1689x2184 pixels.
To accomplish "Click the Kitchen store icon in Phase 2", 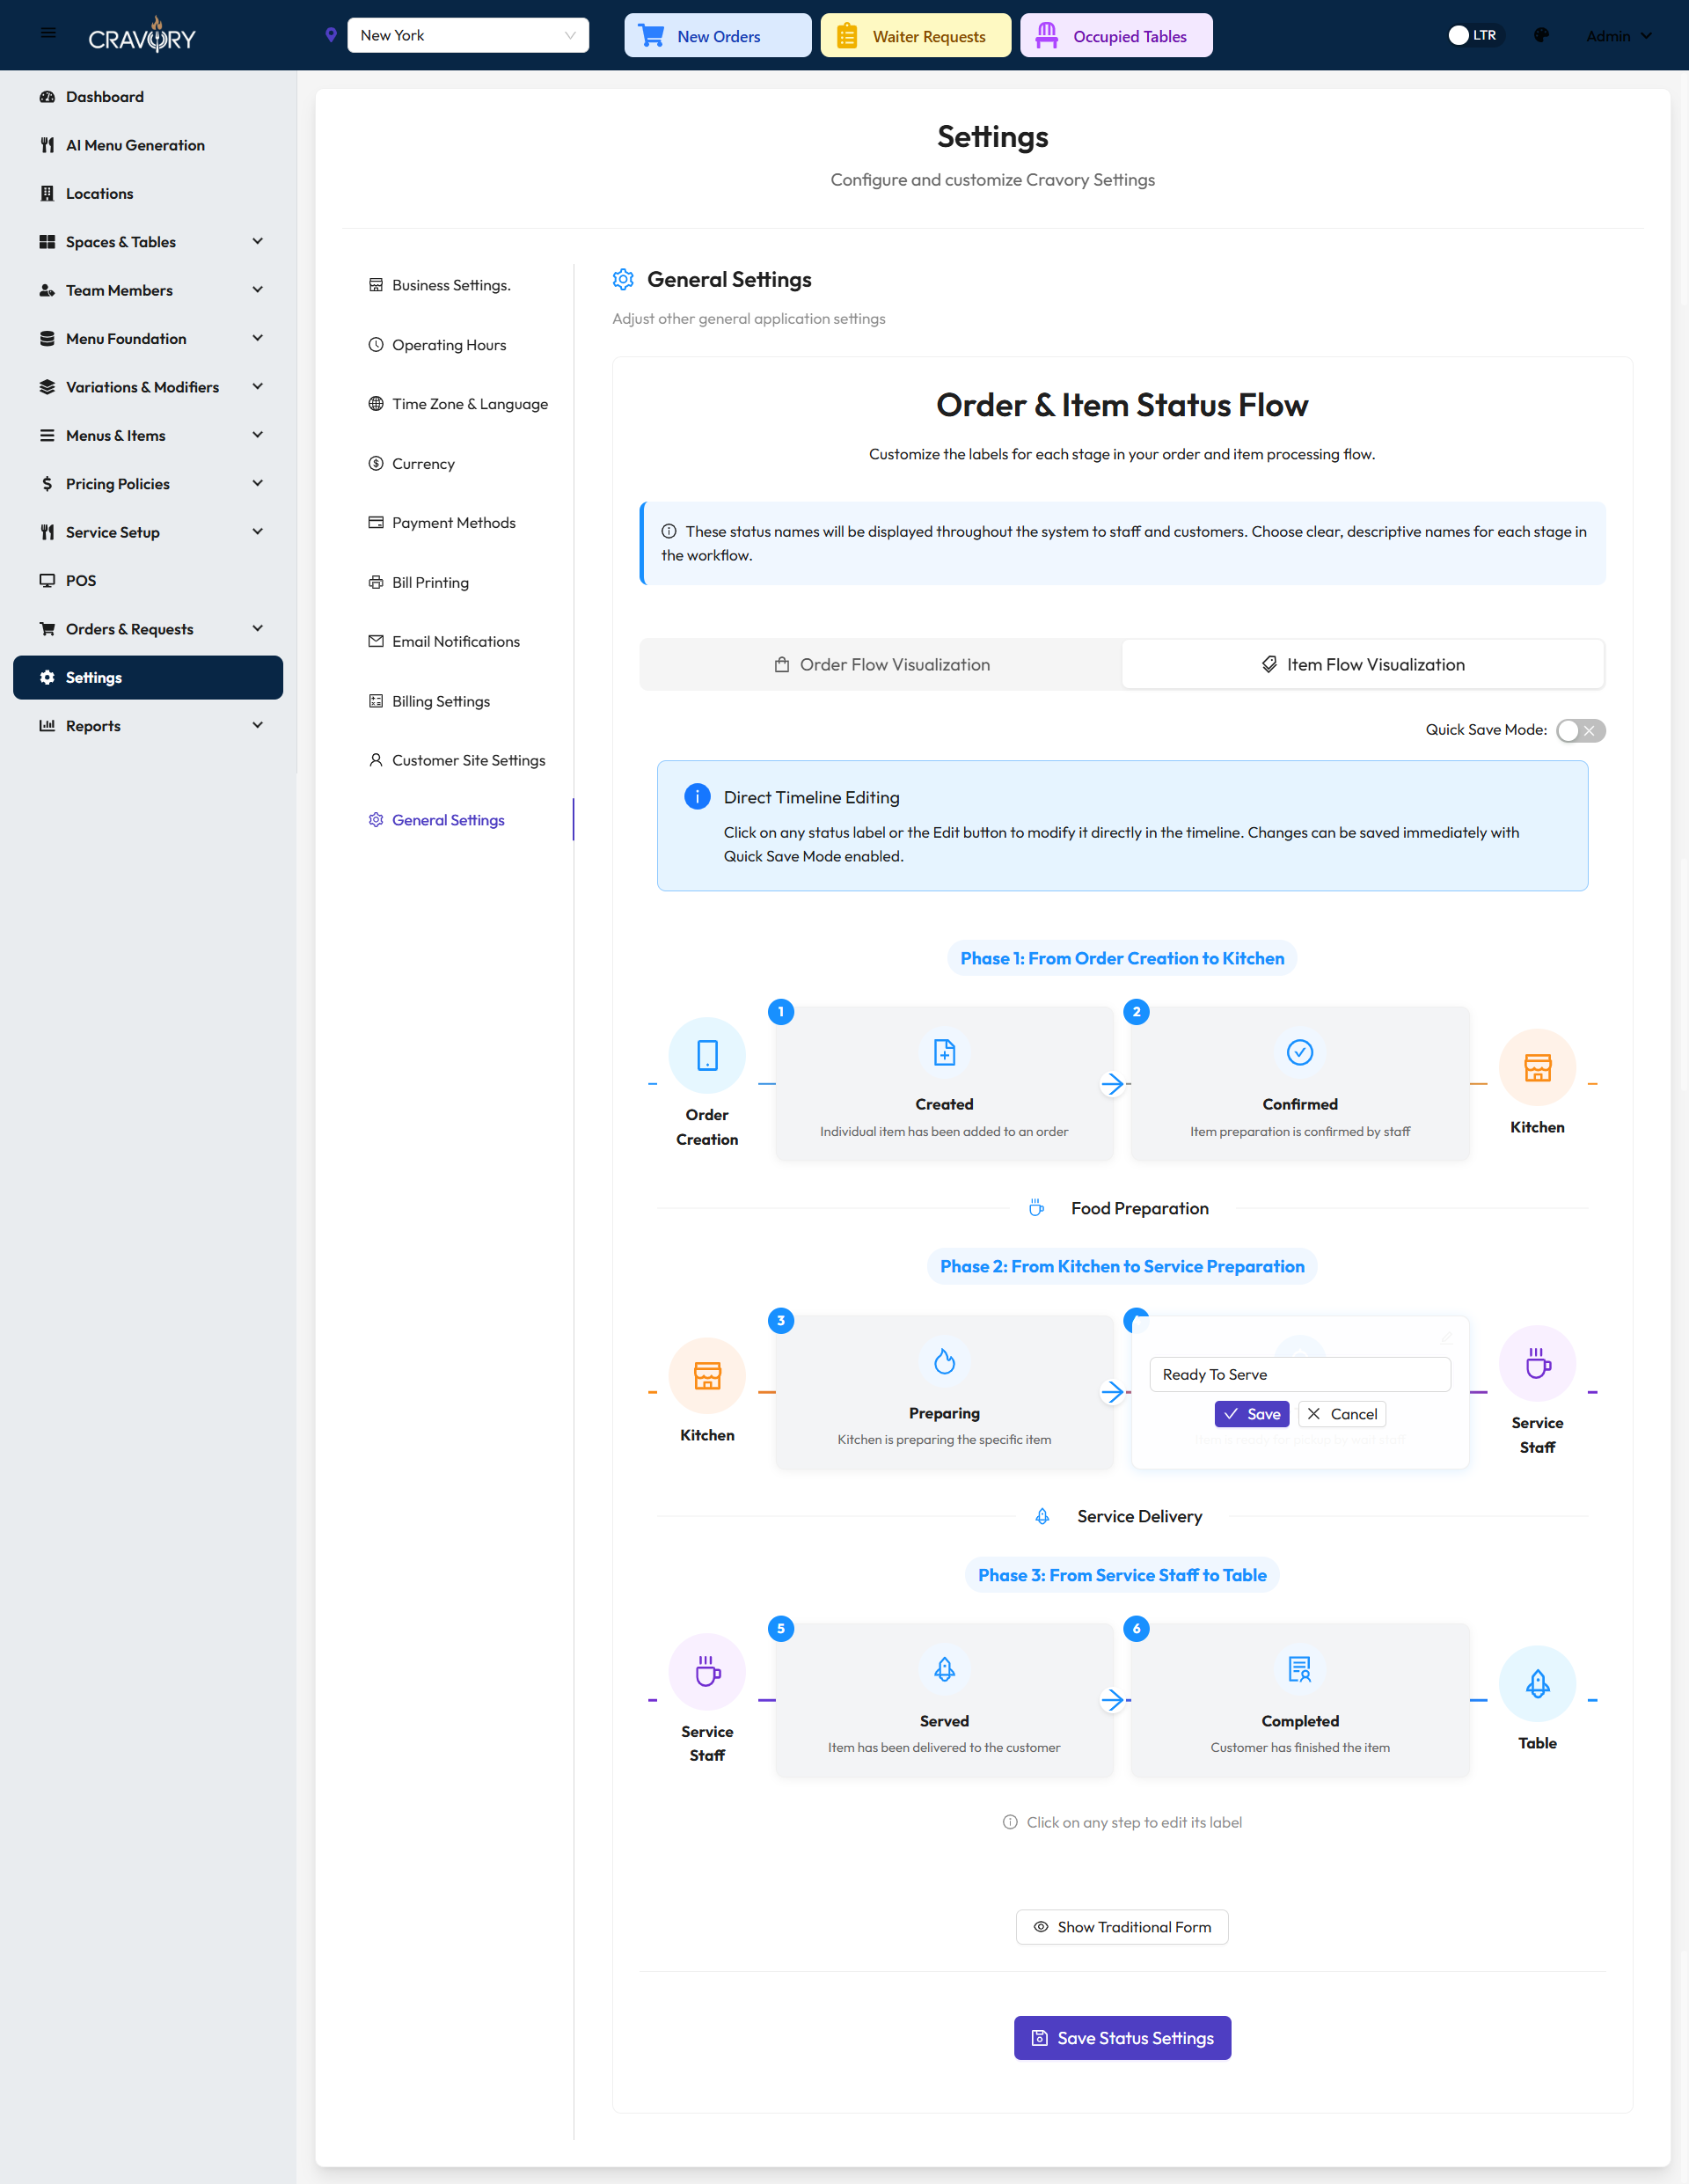I will tap(707, 1376).
